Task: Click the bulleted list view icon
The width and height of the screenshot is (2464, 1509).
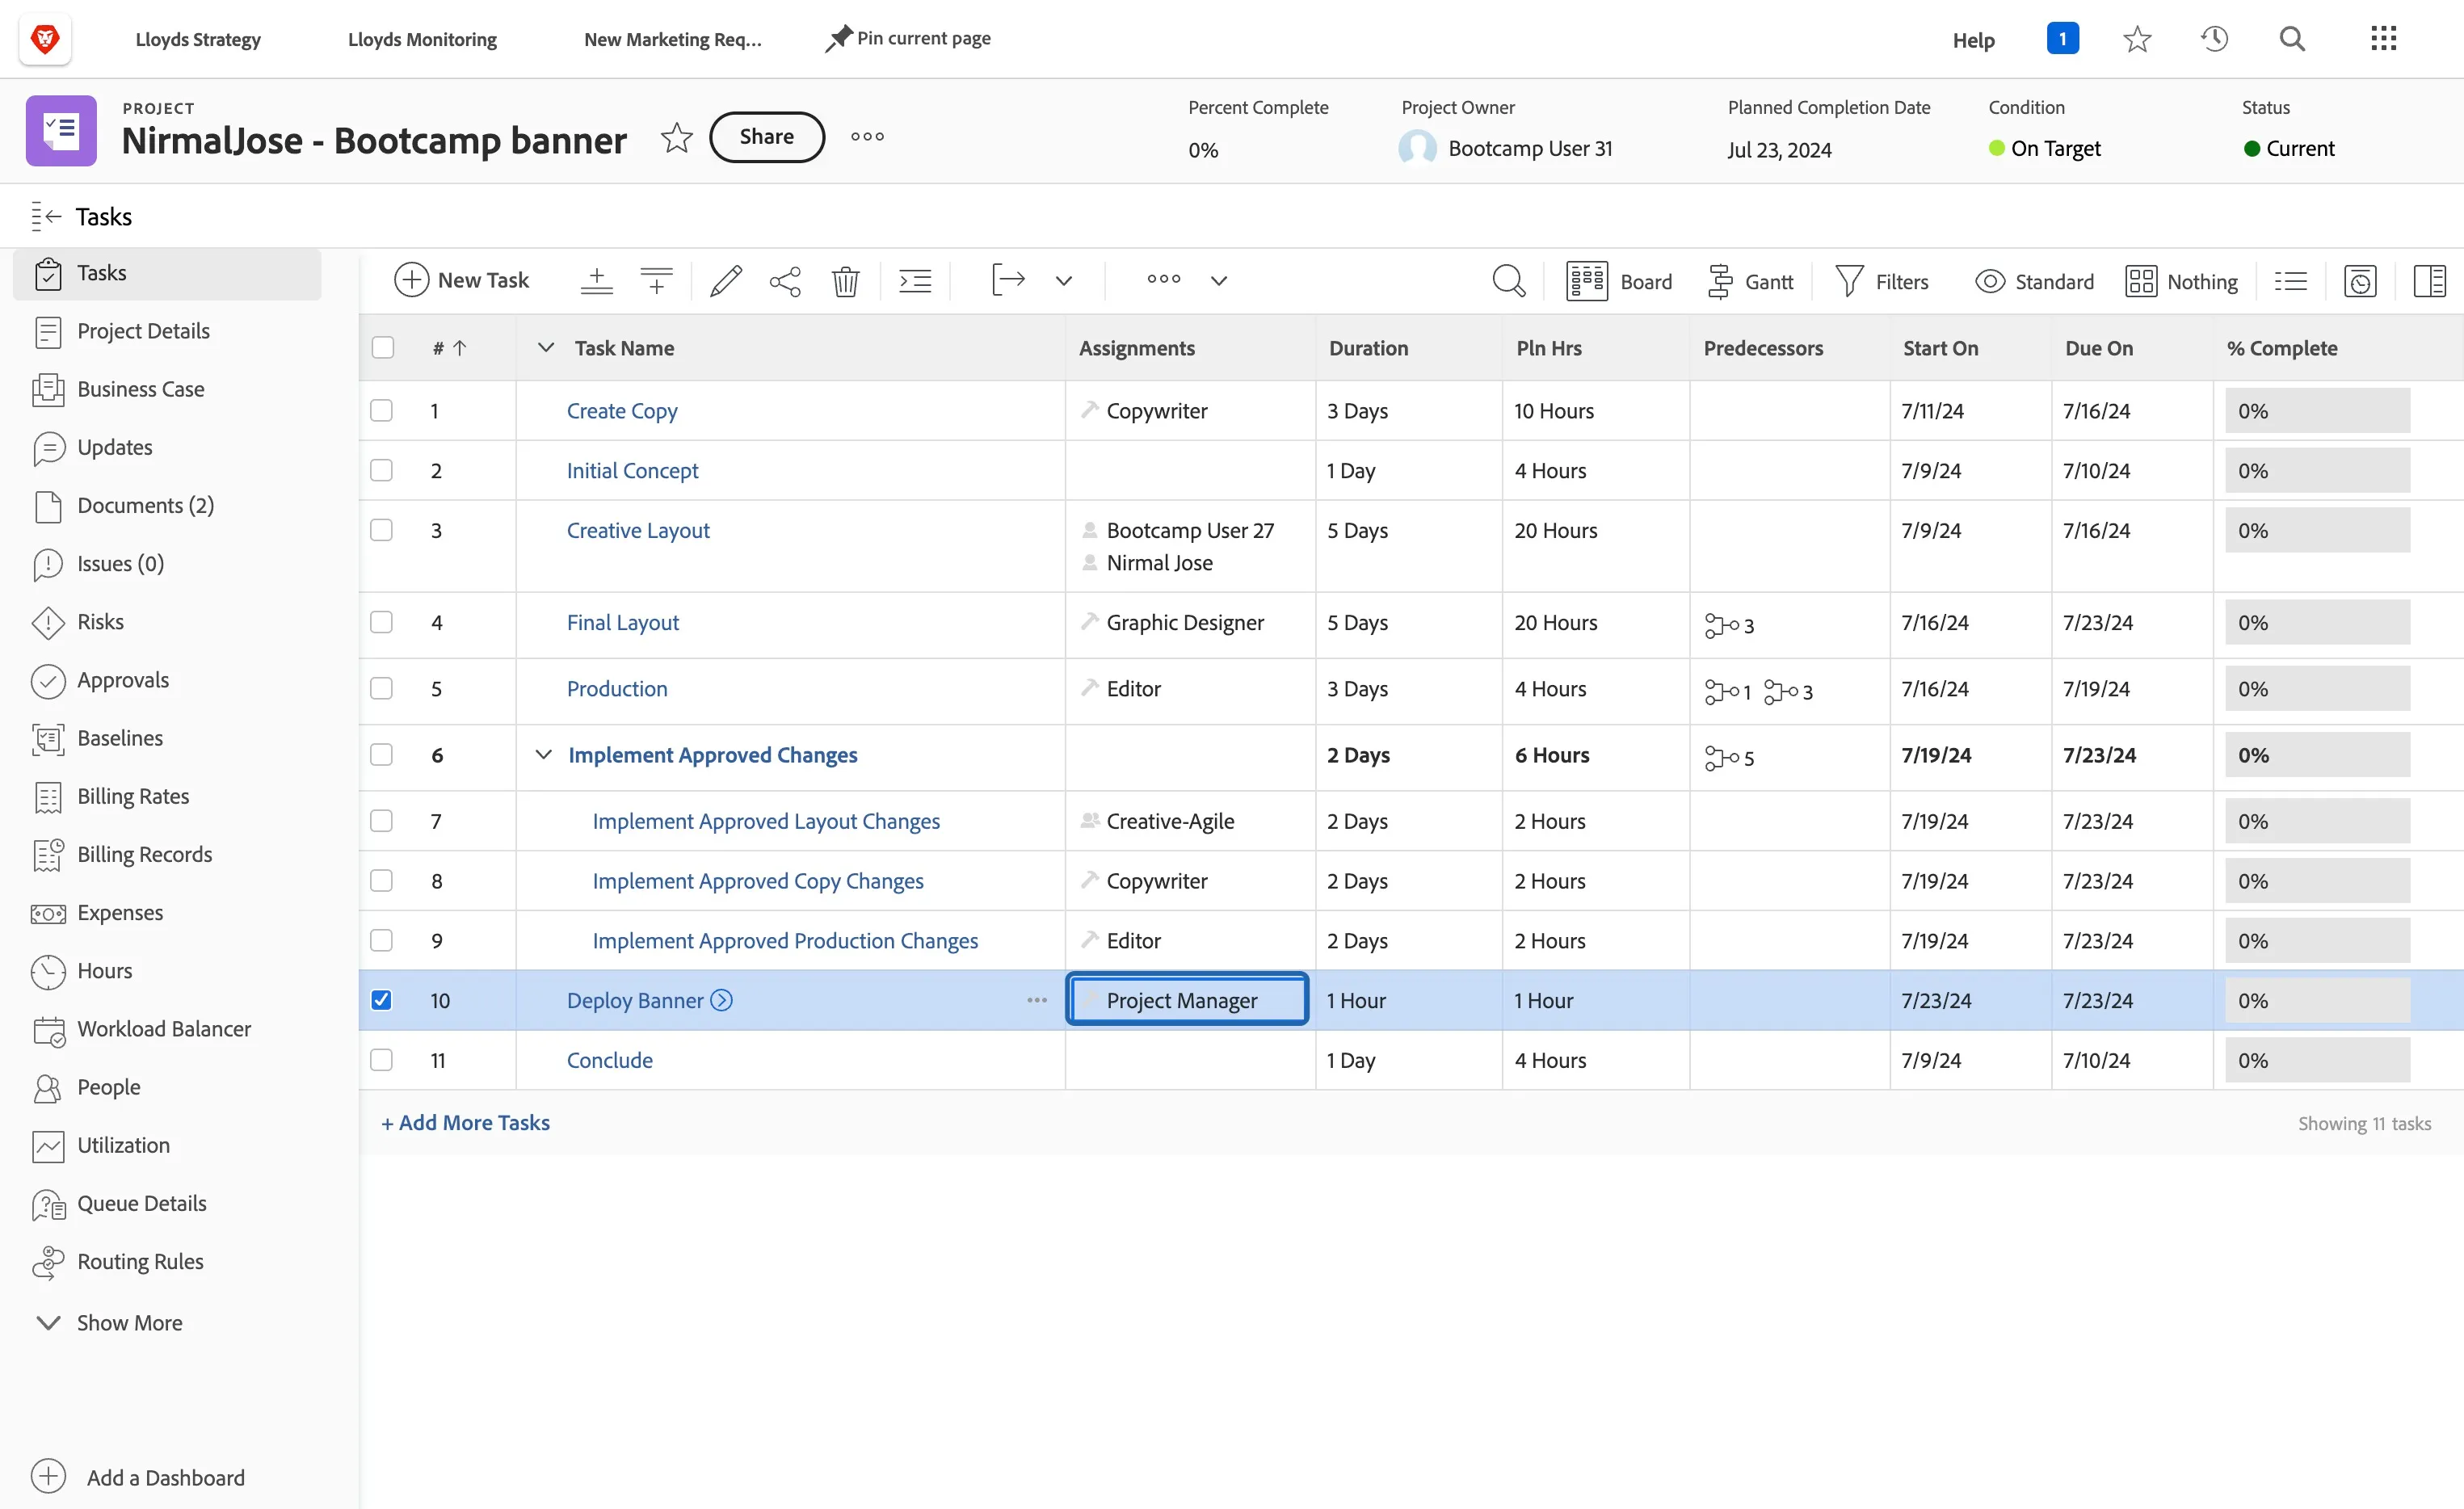Action: point(2290,281)
